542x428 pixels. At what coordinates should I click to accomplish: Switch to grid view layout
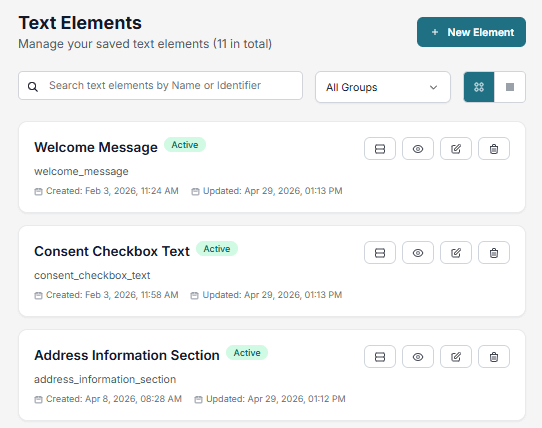tap(479, 87)
